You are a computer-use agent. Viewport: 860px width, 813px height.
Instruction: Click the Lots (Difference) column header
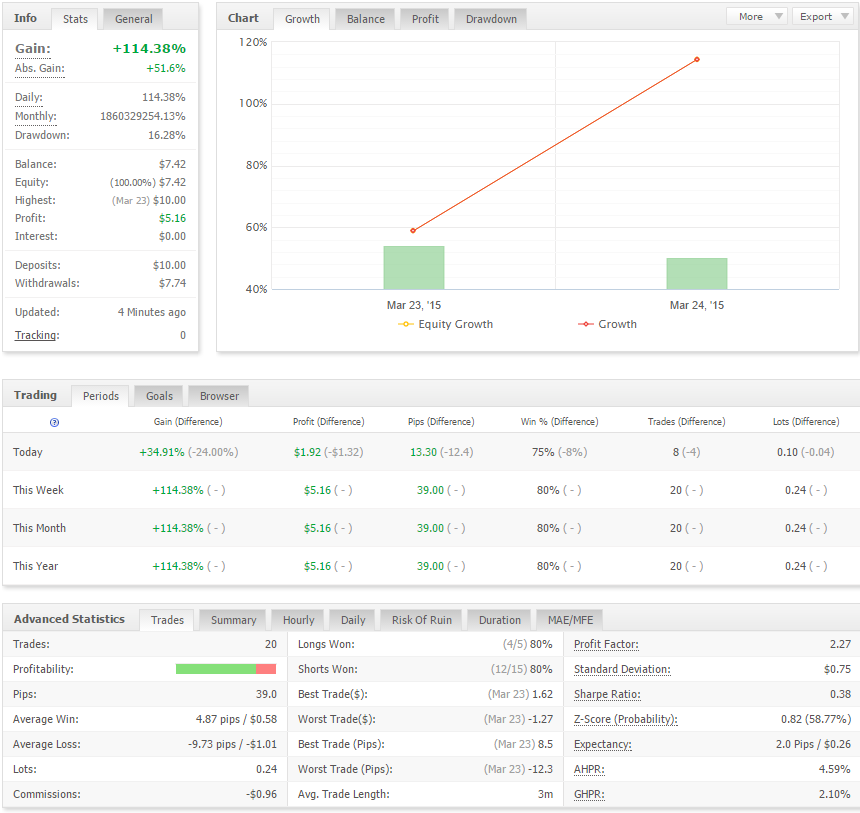806,422
